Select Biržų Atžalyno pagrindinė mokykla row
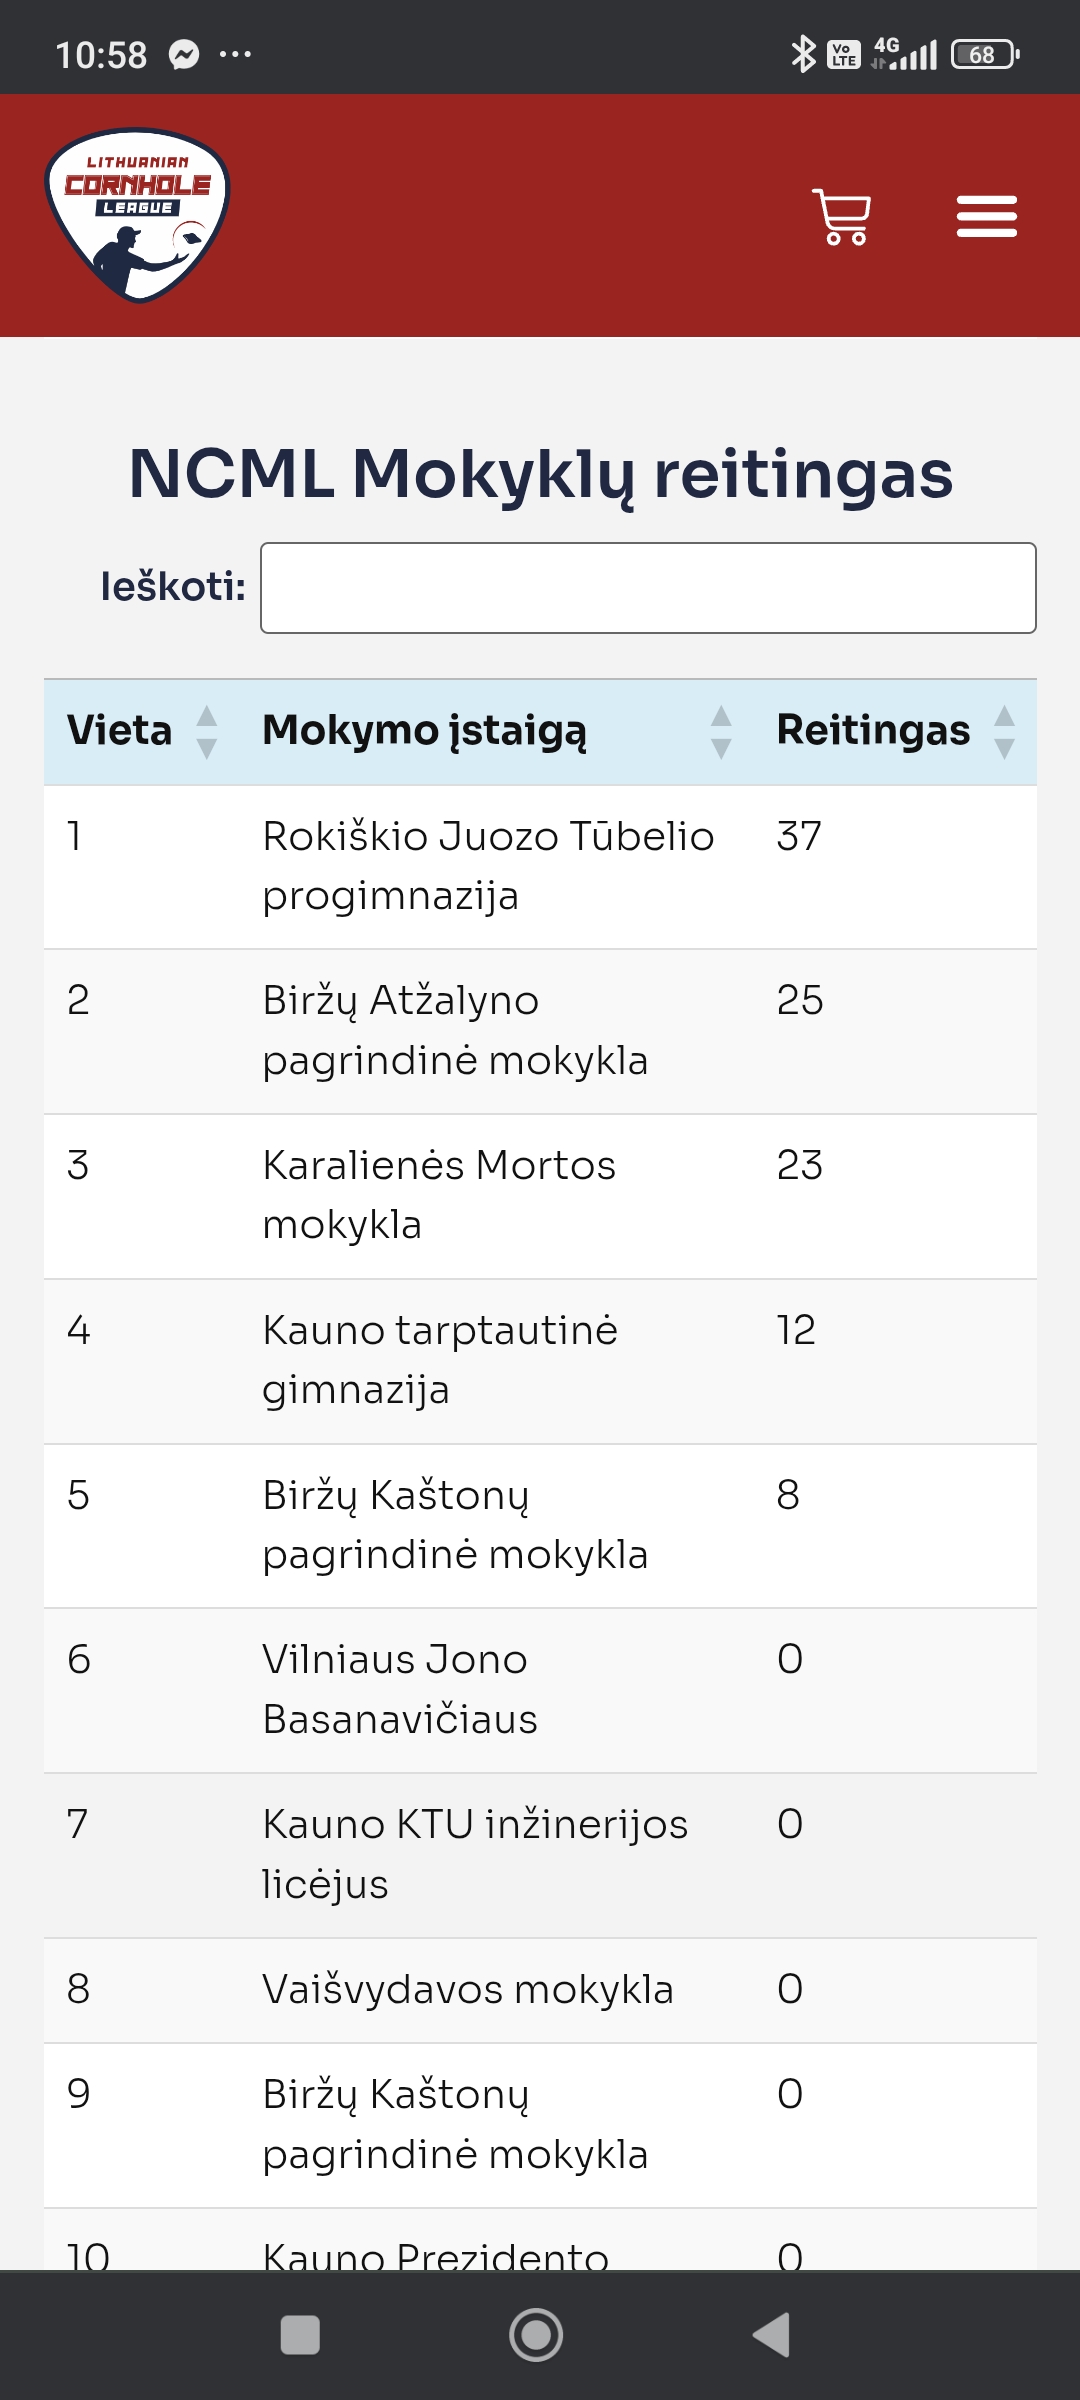 click(x=455, y=1030)
